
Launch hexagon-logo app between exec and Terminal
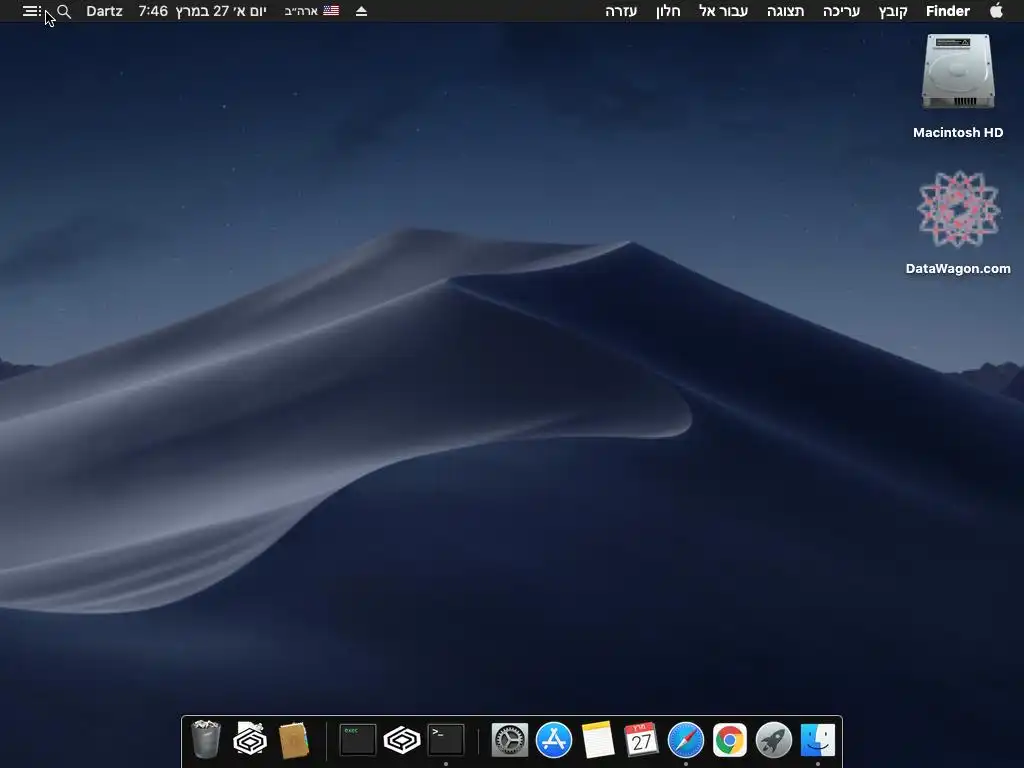pyautogui.click(x=402, y=740)
